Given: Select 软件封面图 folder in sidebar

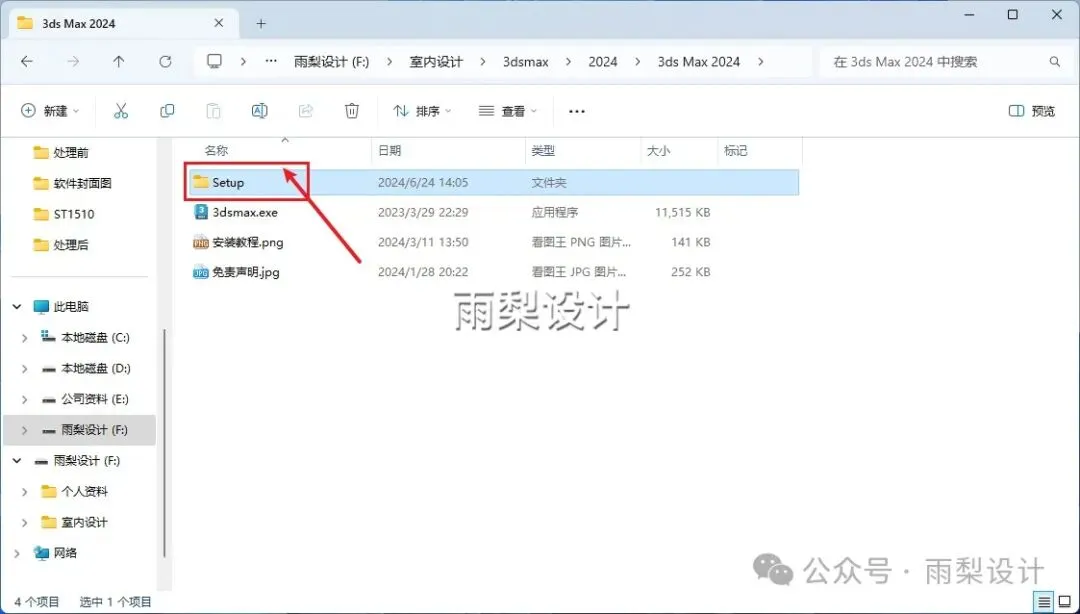Looking at the screenshot, I should [82, 183].
